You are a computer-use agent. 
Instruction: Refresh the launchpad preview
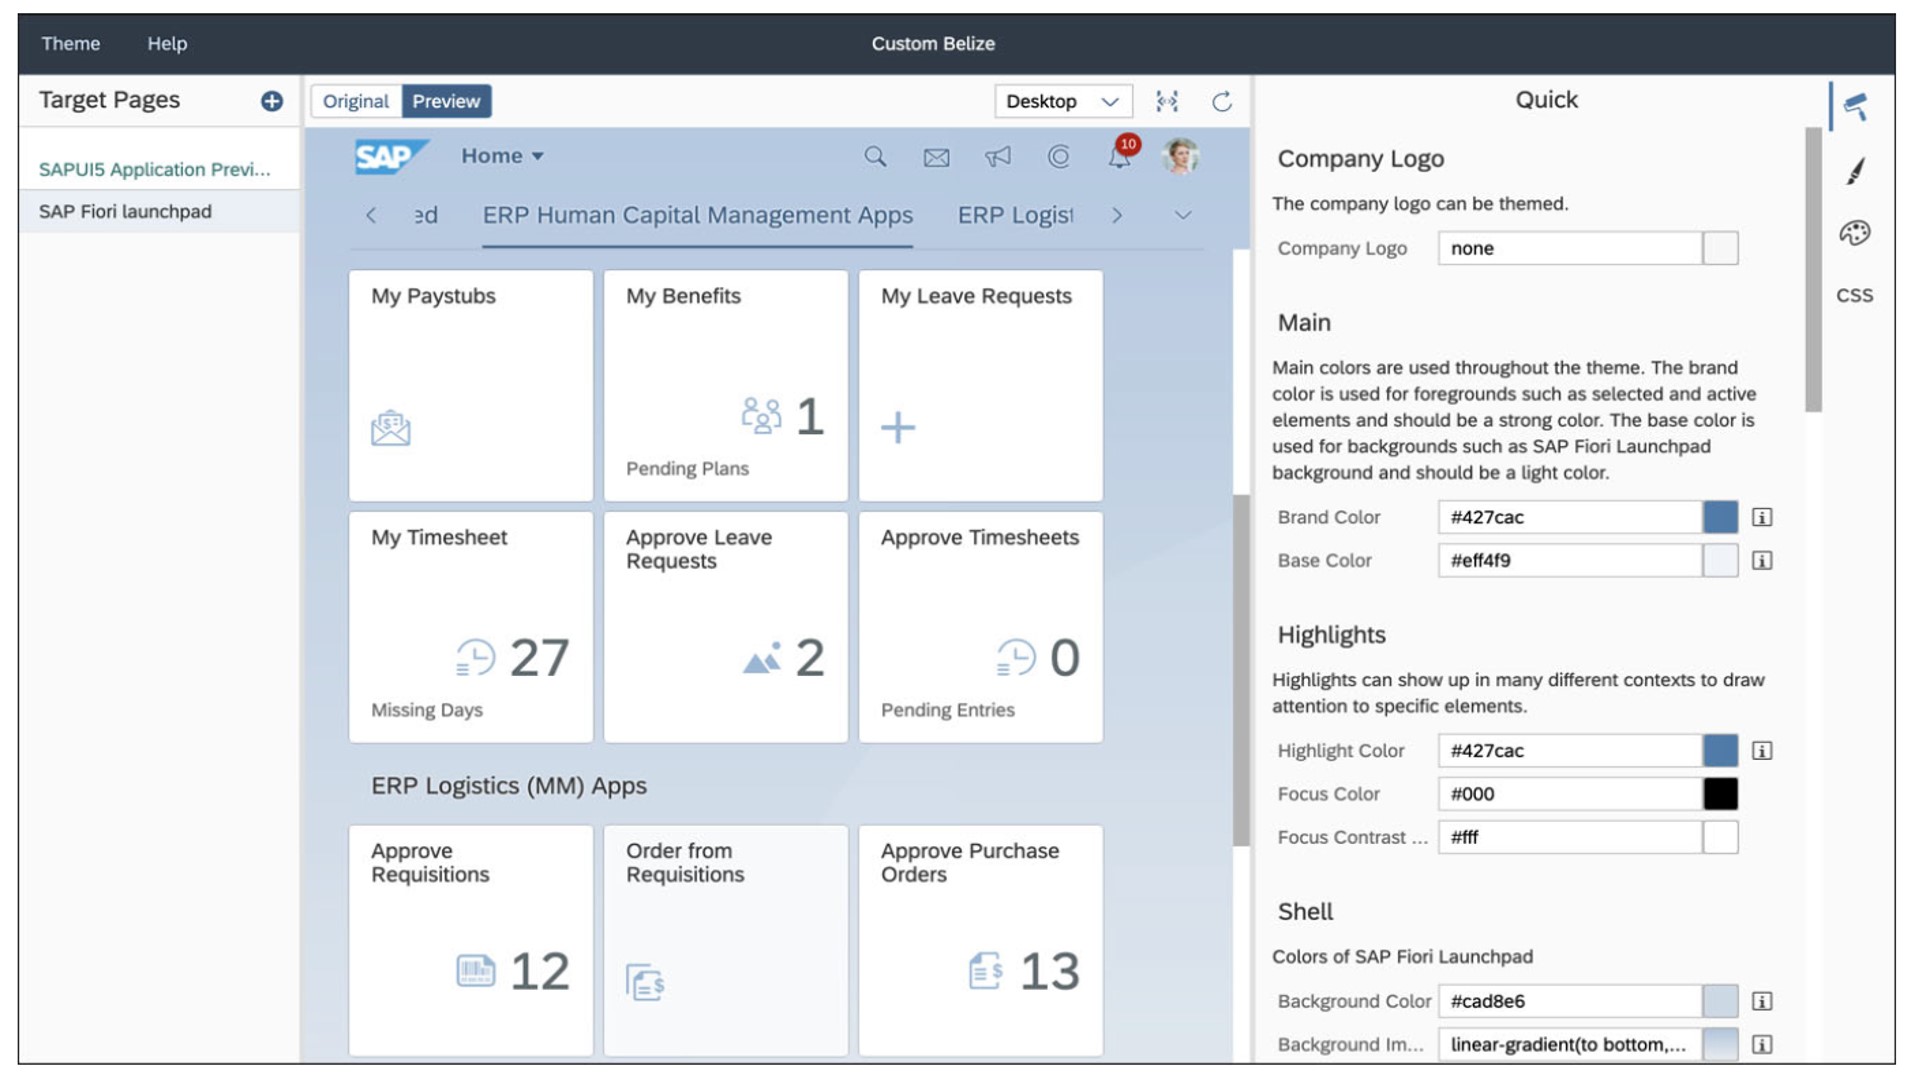[x=1222, y=101]
